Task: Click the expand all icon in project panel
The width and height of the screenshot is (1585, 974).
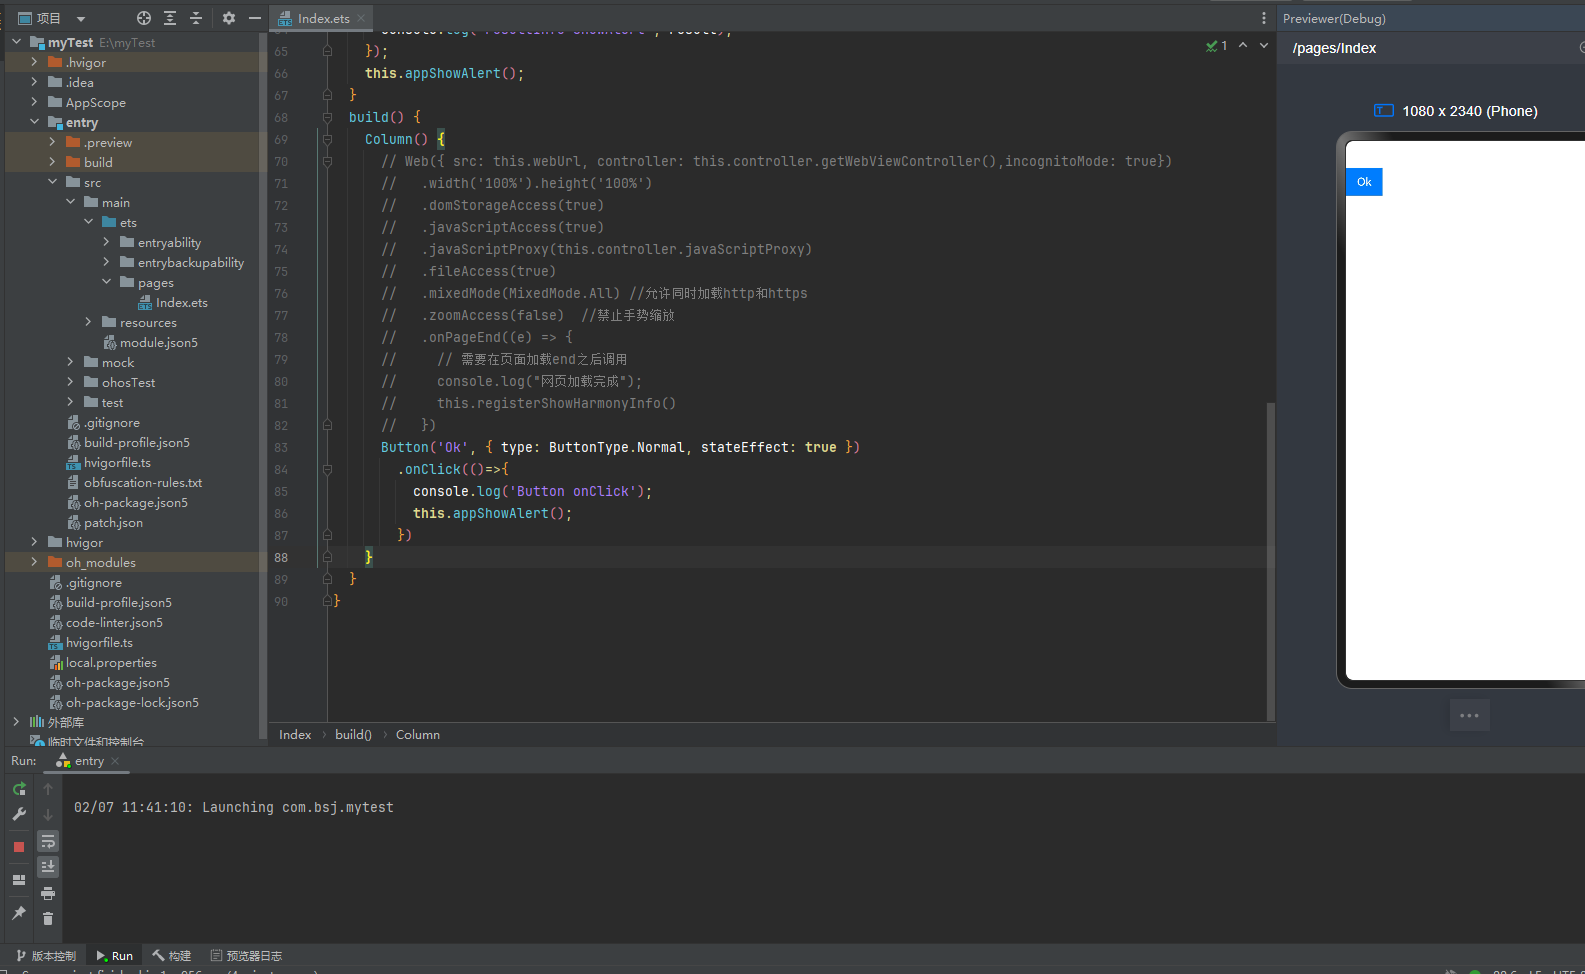Action: click(x=170, y=18)
